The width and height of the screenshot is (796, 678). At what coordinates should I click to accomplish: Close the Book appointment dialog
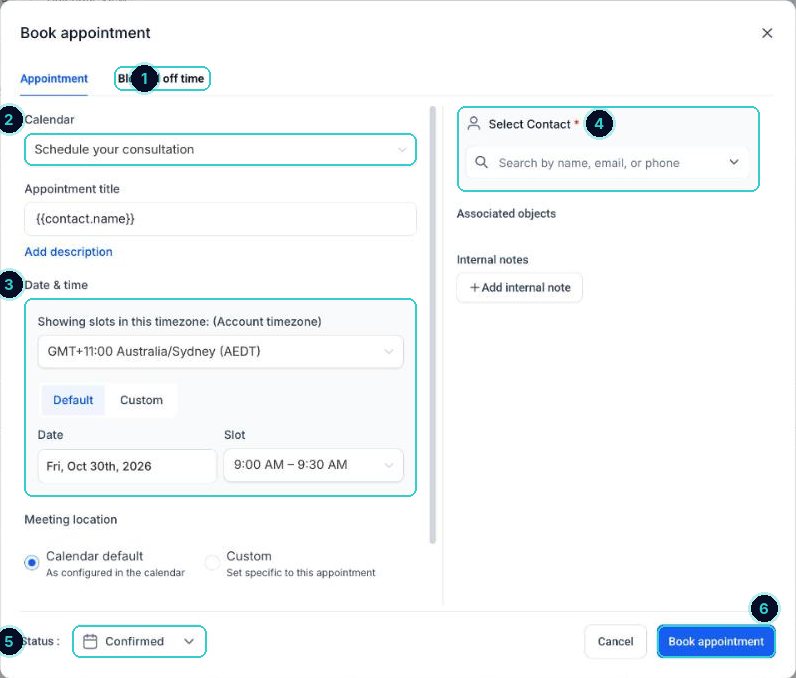click(767, 33)
